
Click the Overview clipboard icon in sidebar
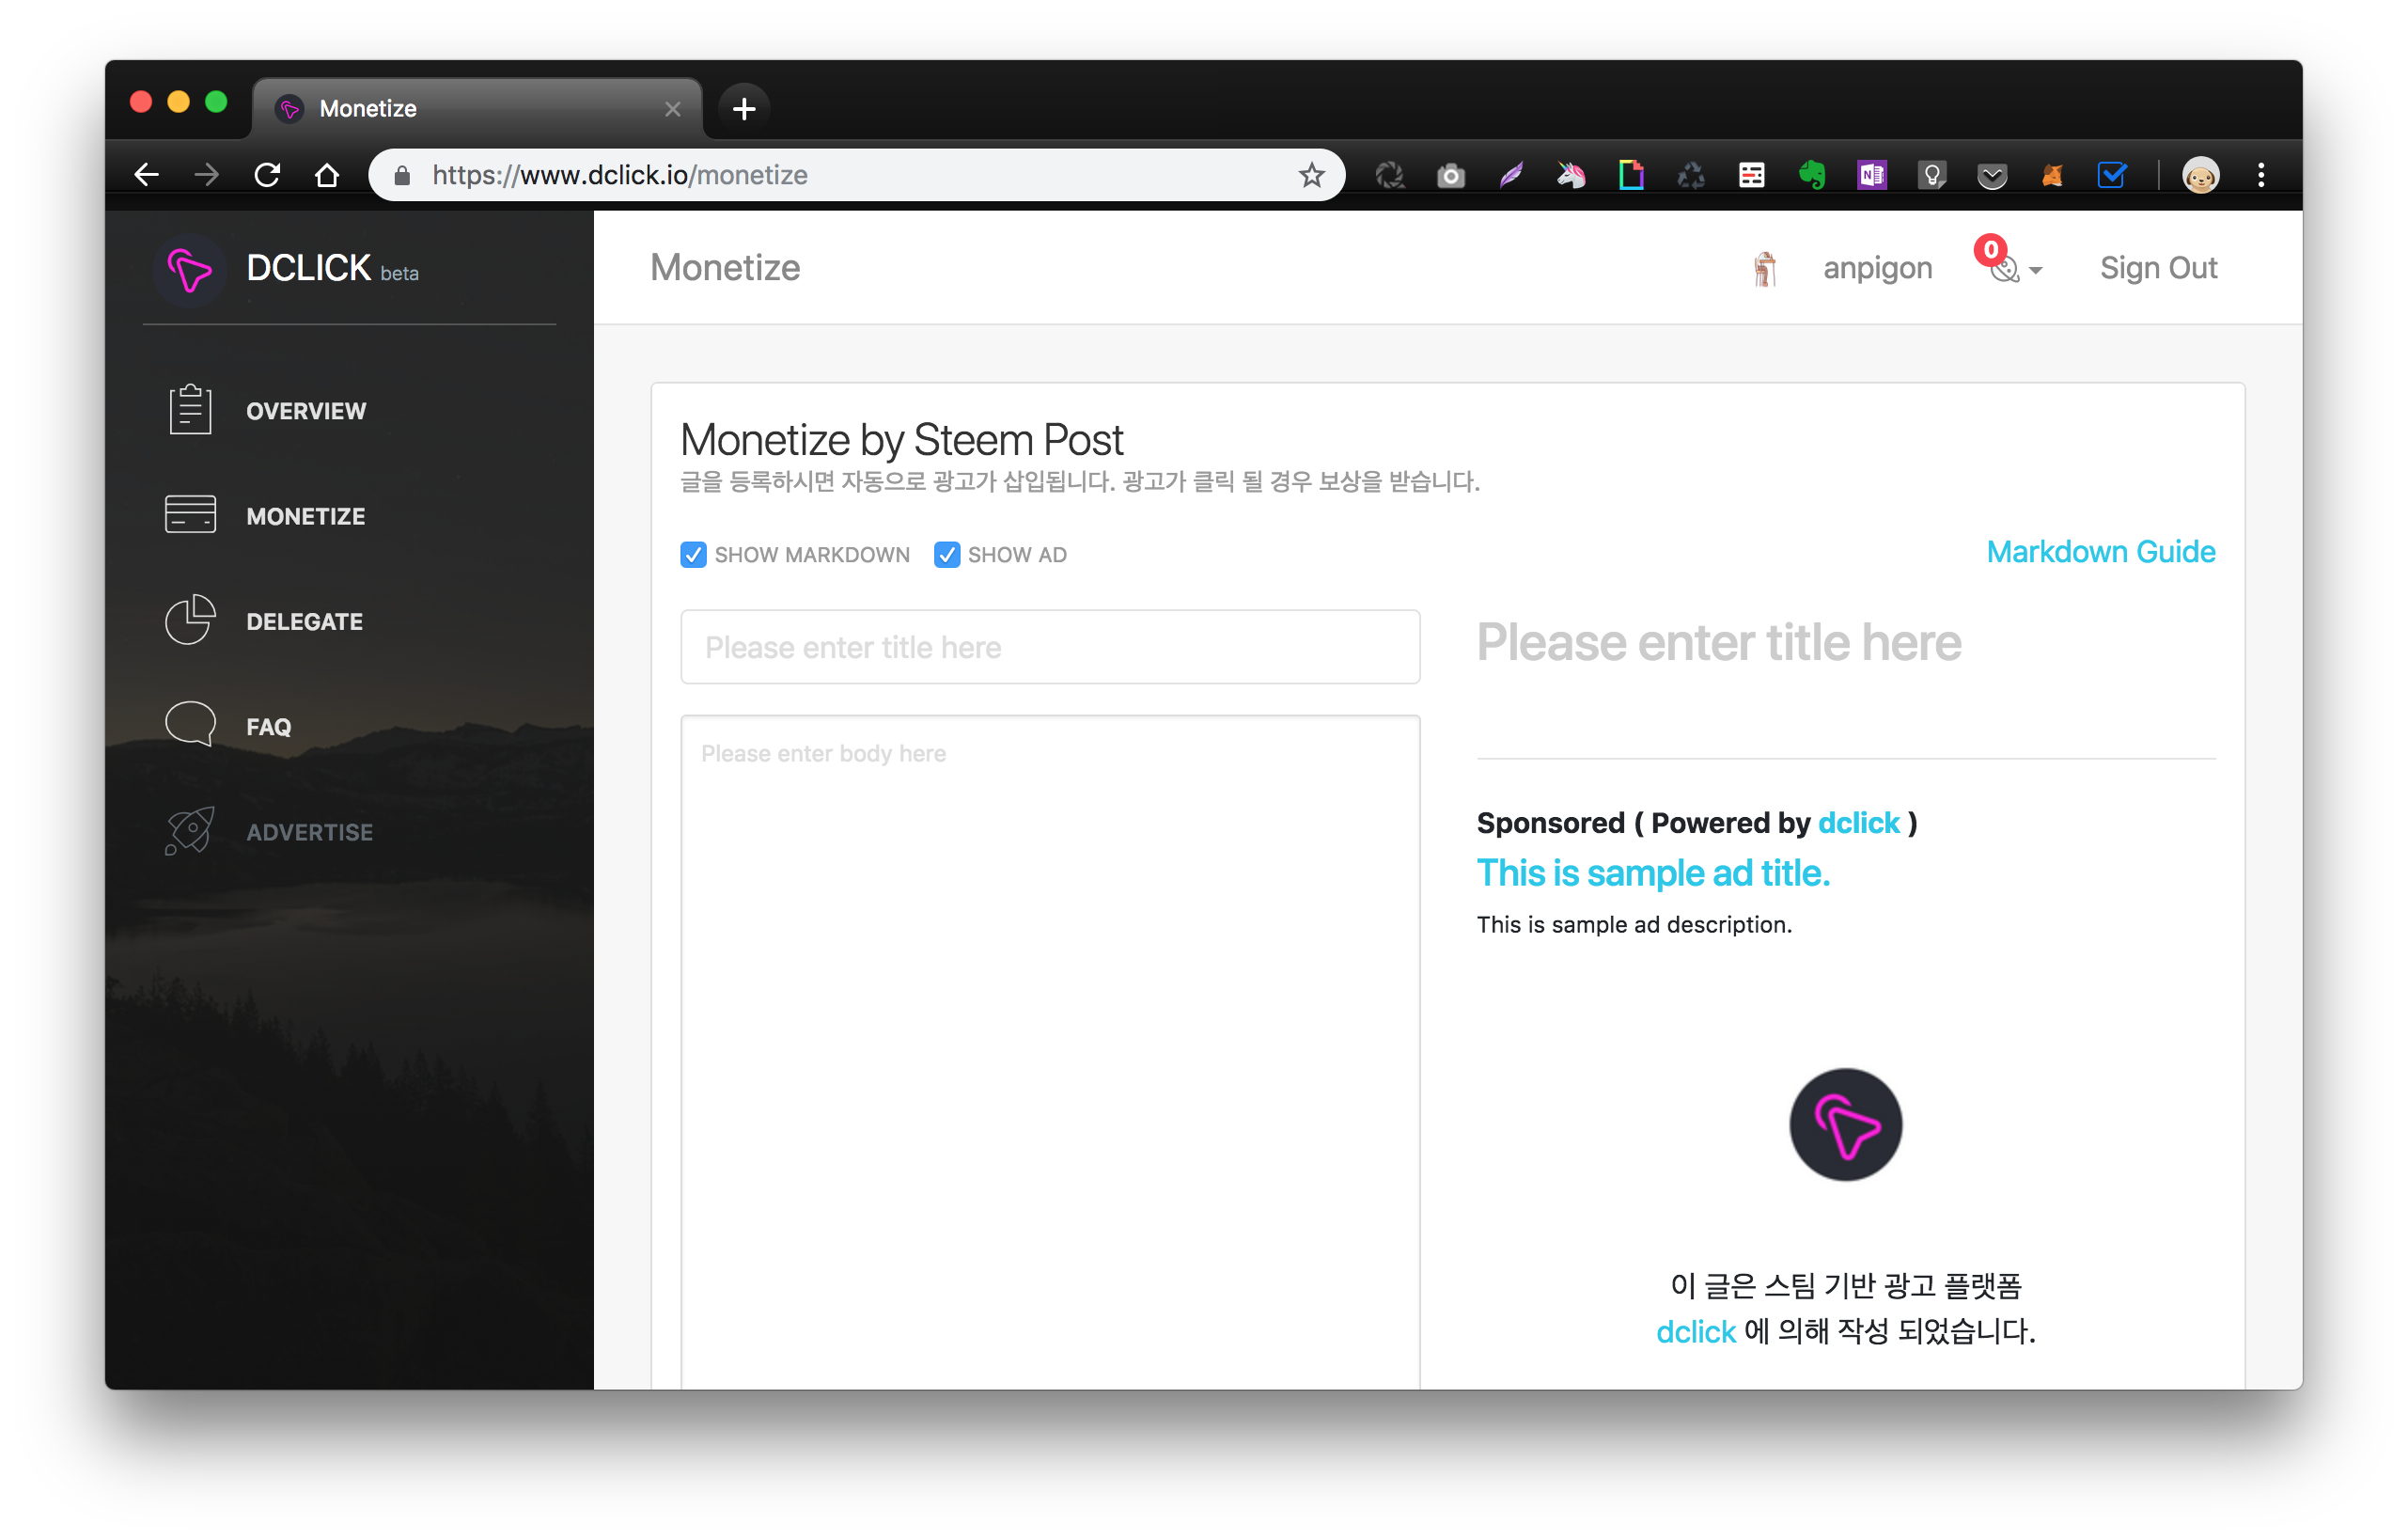[x=190, y=410]
